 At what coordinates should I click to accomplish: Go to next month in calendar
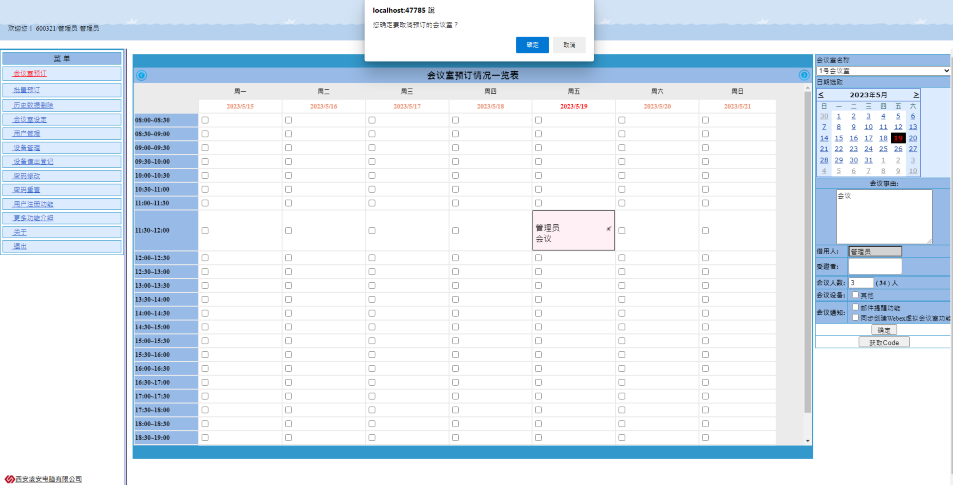(x=916, y=94)
